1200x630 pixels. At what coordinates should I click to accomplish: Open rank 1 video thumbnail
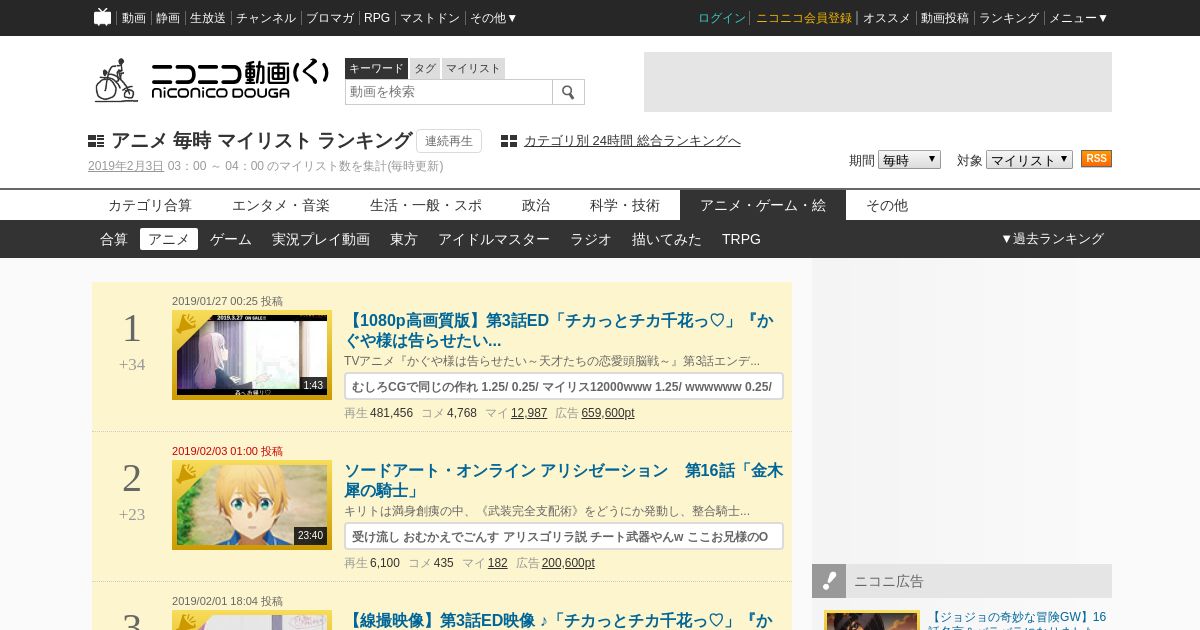tap(252, 355)
